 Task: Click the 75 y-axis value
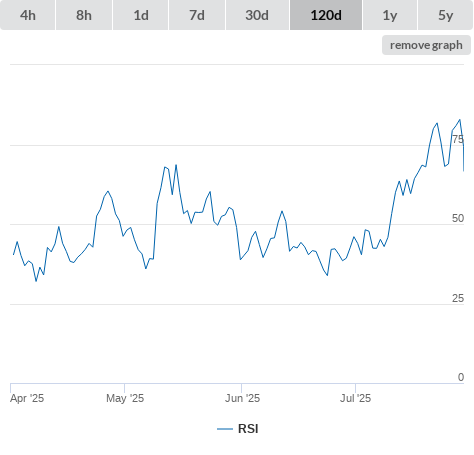tap(458, 139)
